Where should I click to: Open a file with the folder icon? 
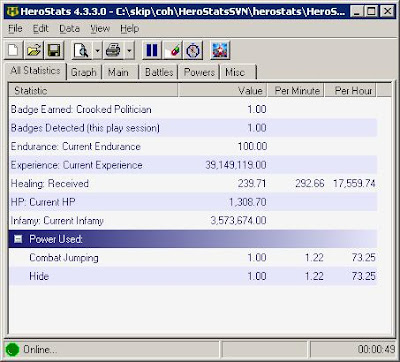click(34, 50)
